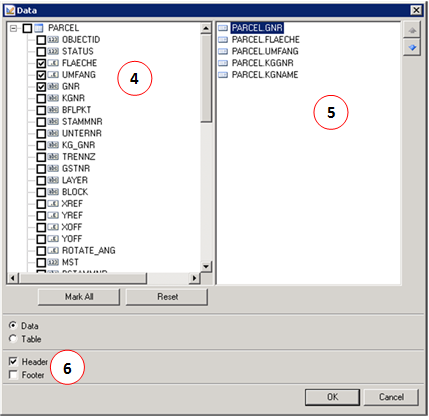This screenshot has width=429, height=420.
Task: Click the LAYER text type icon
Action: (x=53, y=181)
